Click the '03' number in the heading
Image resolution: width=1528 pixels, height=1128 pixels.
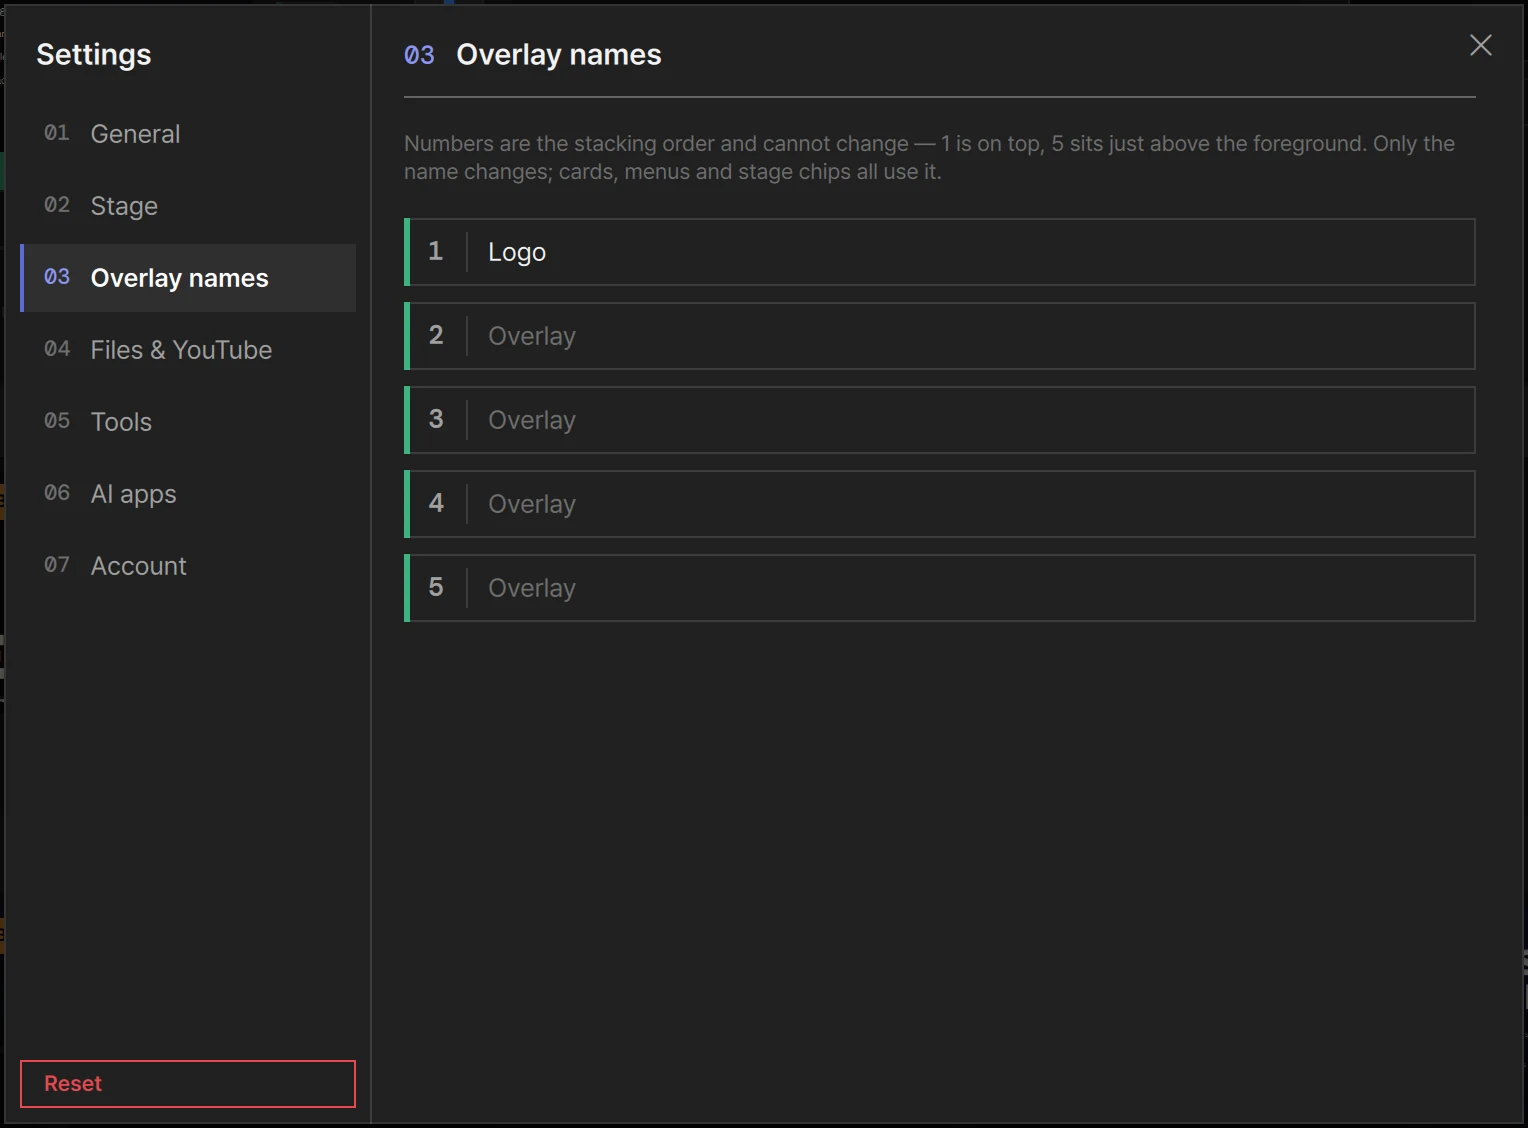[x=419, y=55]
